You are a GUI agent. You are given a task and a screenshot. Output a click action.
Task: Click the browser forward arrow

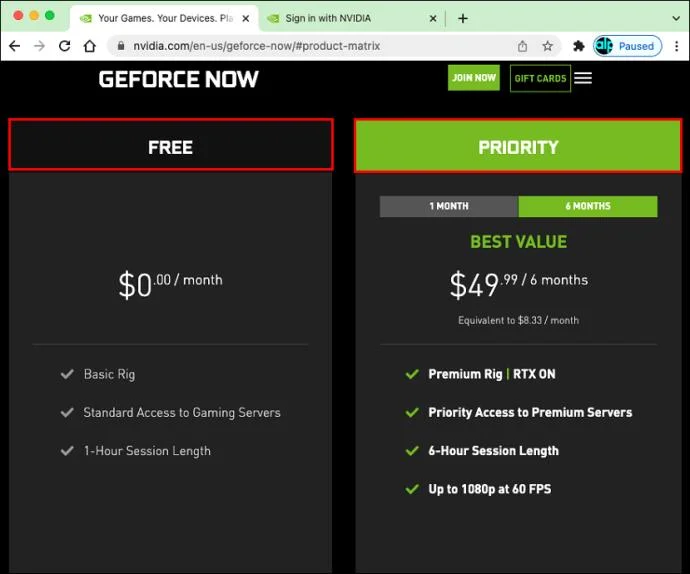40,46
